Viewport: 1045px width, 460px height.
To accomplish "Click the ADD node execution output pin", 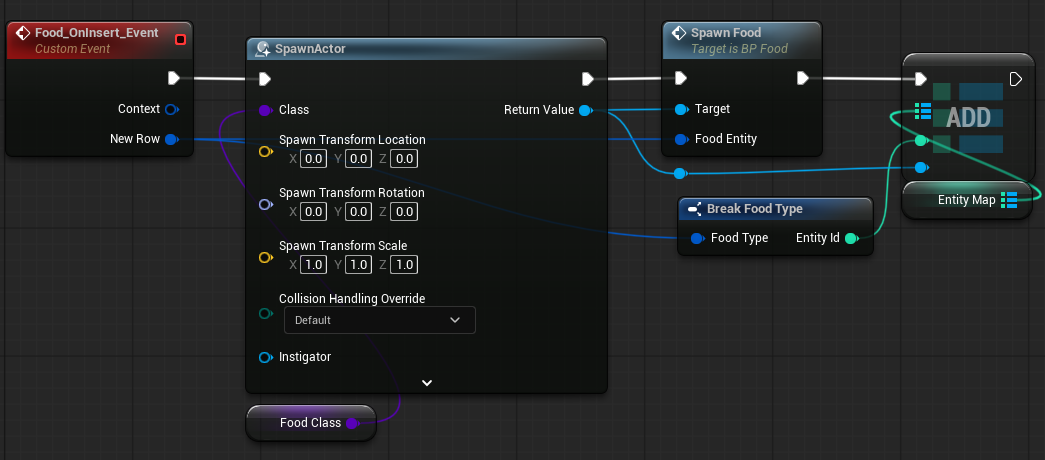I will click(1016, 79).
